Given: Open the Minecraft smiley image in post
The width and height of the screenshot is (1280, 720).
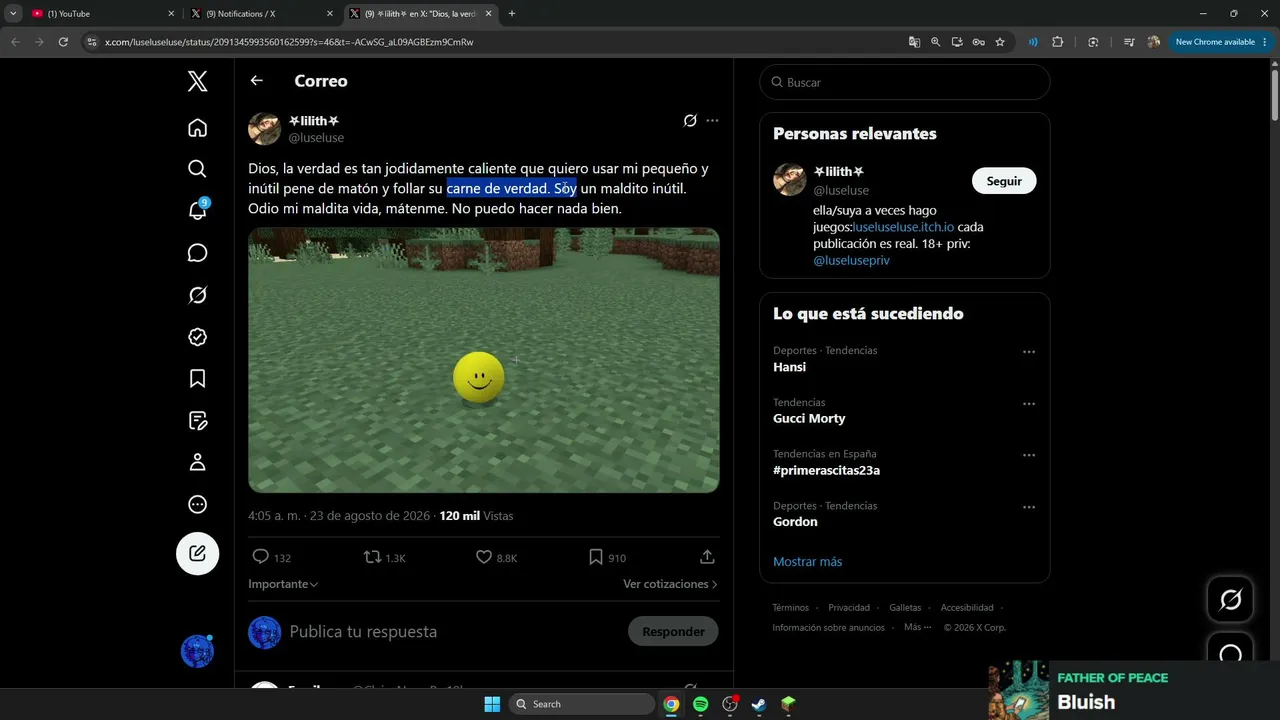Looking at the screenshot, I should (484, 360).
